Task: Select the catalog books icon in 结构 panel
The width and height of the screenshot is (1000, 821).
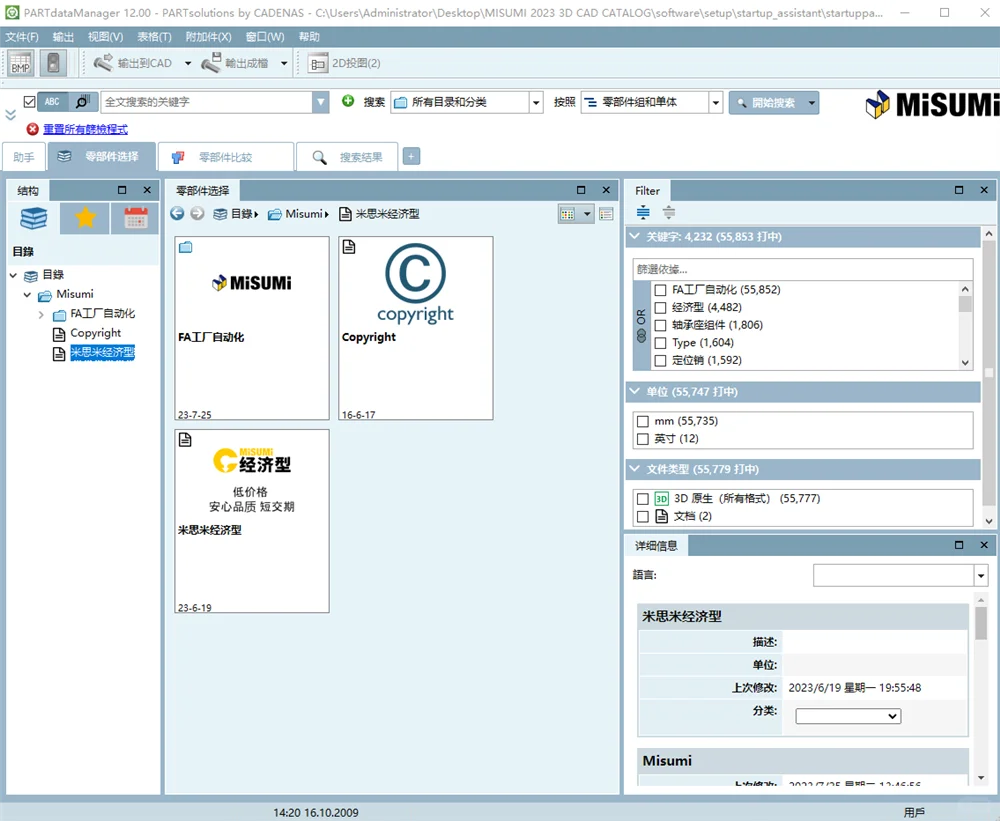Action: coord(34,218)
